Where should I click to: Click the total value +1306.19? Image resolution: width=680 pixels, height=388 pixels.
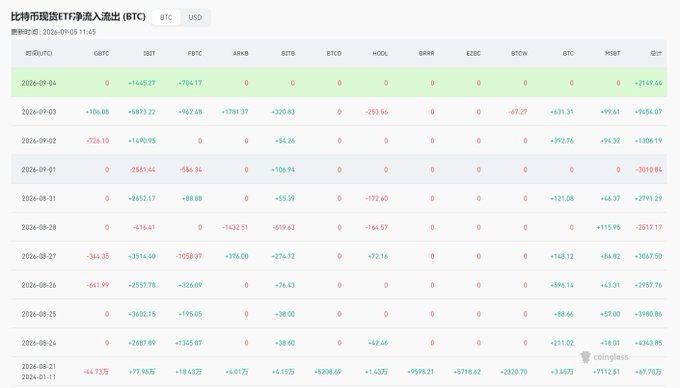click(648, 141)
